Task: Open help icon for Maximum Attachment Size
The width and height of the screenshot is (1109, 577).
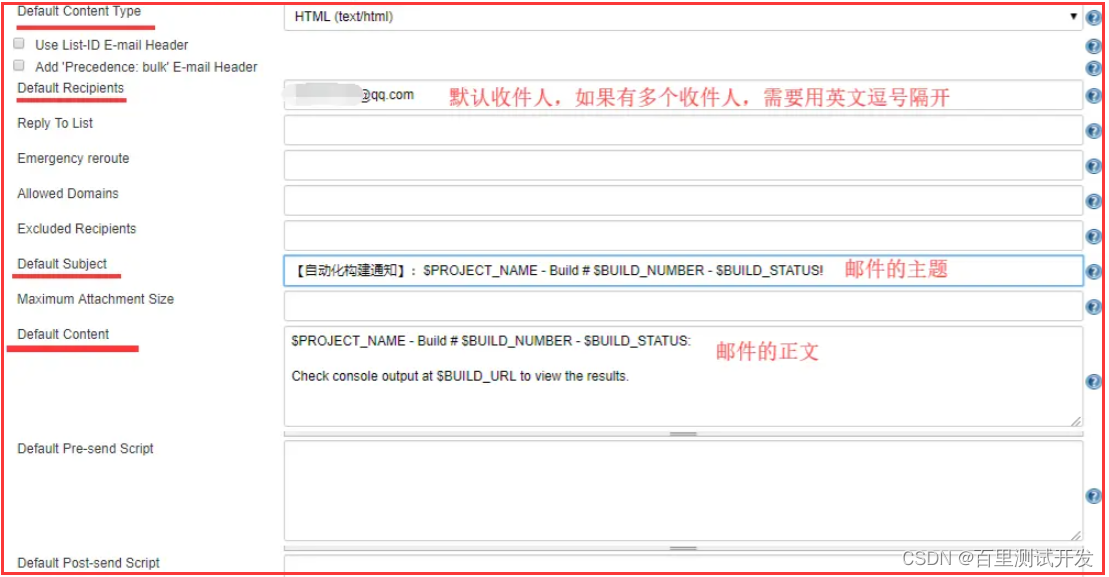Action: (1093, 307)
